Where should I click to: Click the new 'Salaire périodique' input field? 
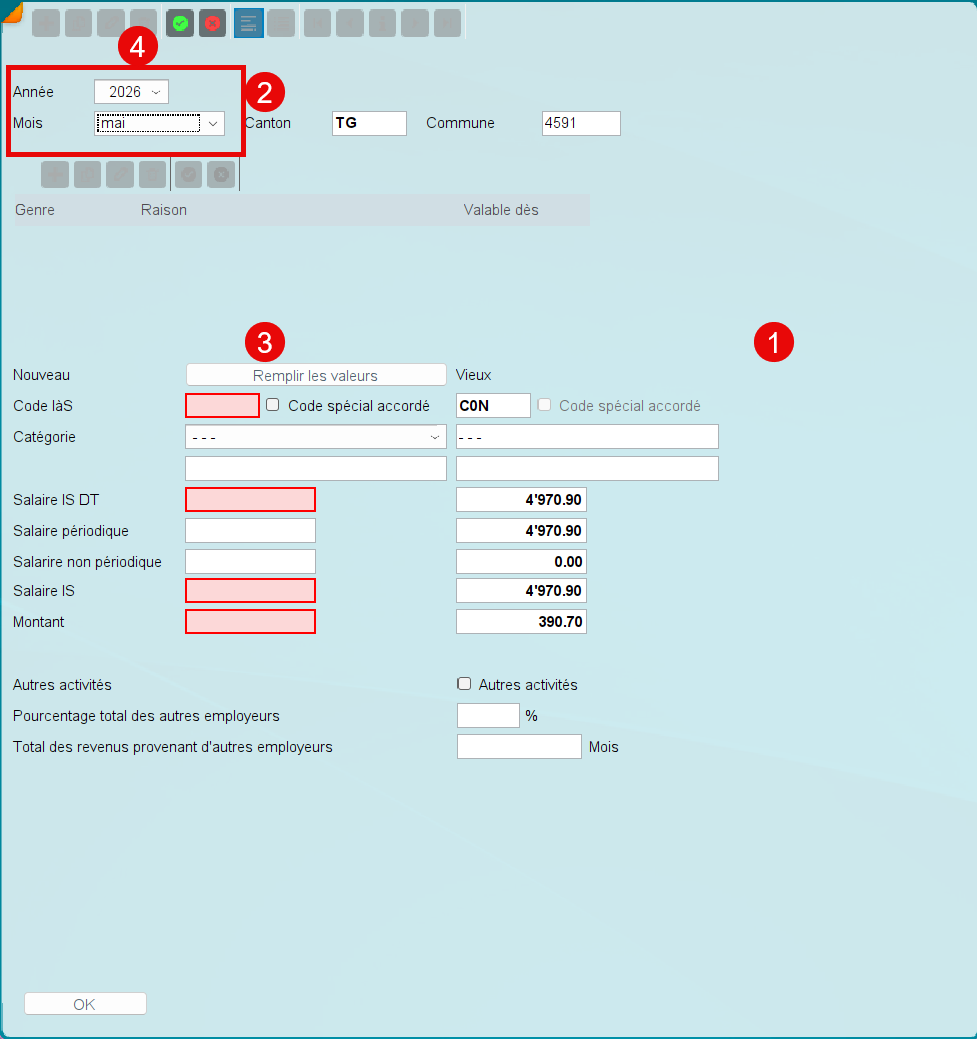(251, 531)
